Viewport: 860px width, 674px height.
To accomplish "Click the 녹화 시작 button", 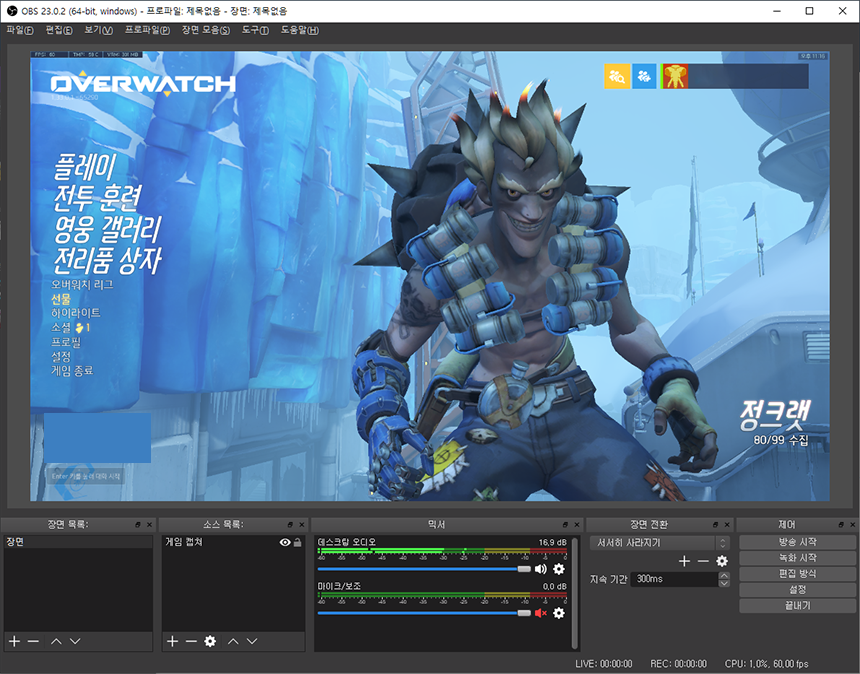I will click(x=797, y=558).
